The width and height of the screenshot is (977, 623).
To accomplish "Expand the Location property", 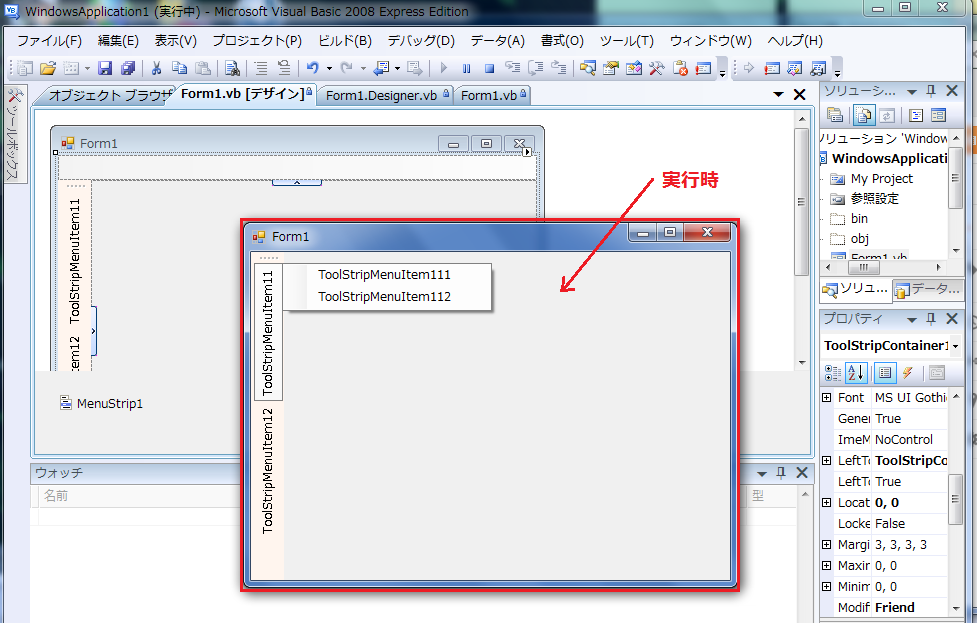I will [x=826, y=502].
